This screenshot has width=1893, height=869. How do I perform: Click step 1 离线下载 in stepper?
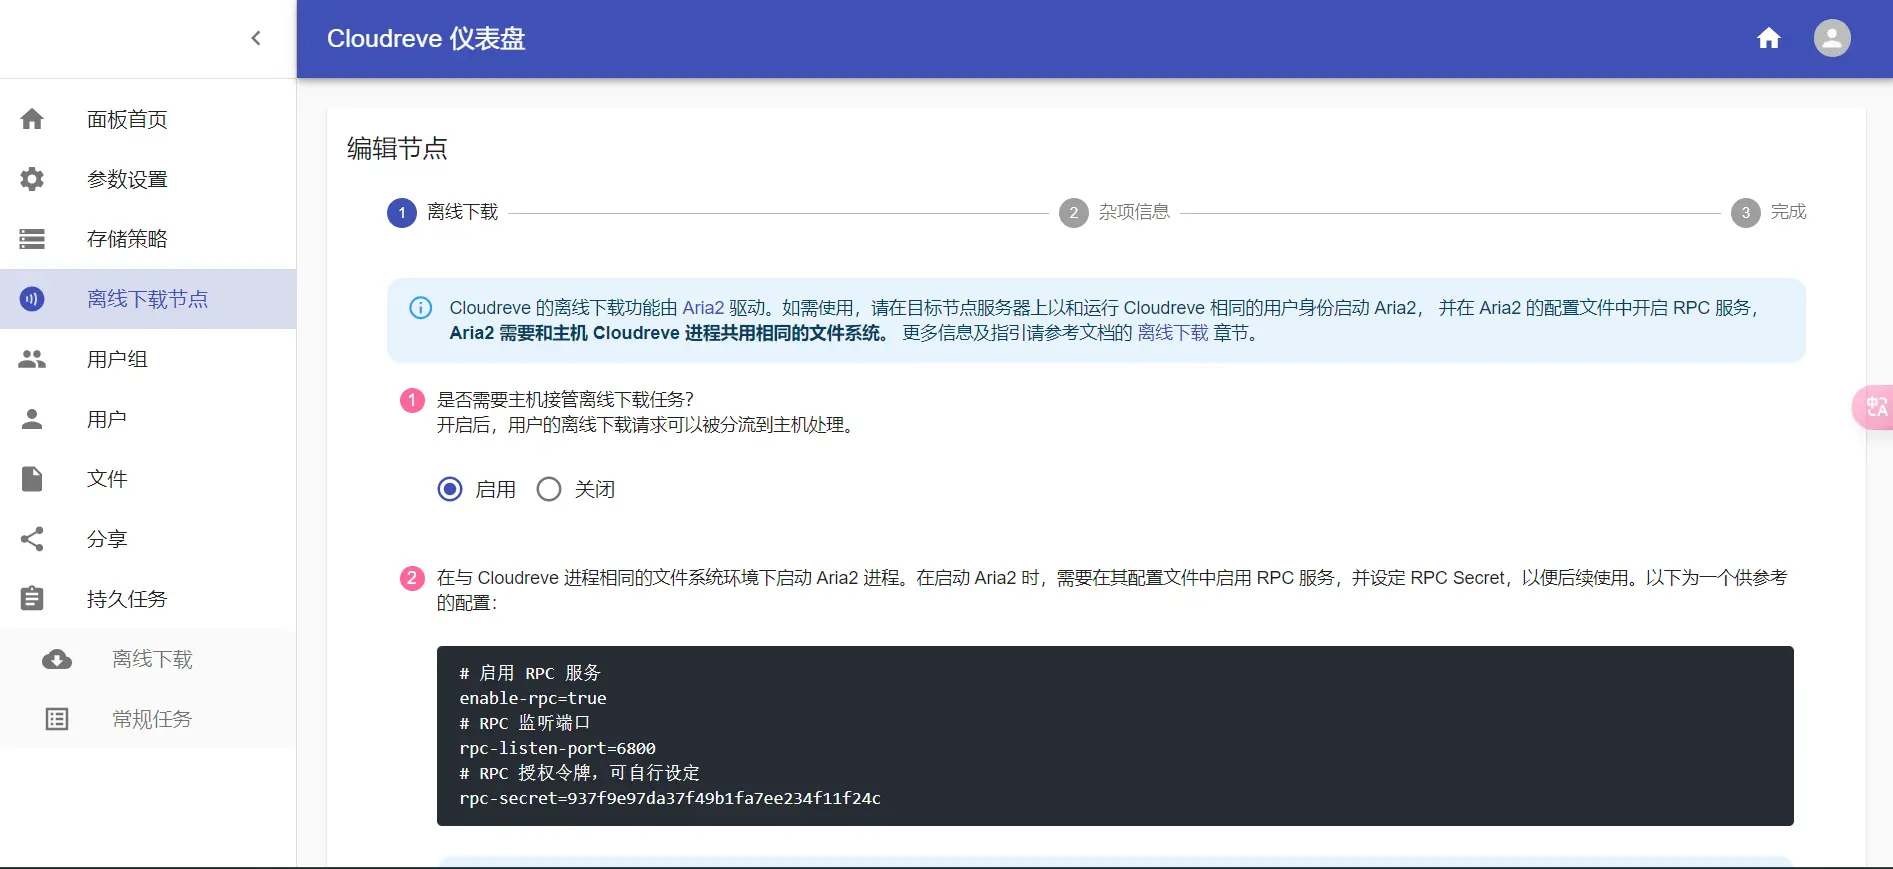point(443,212)
